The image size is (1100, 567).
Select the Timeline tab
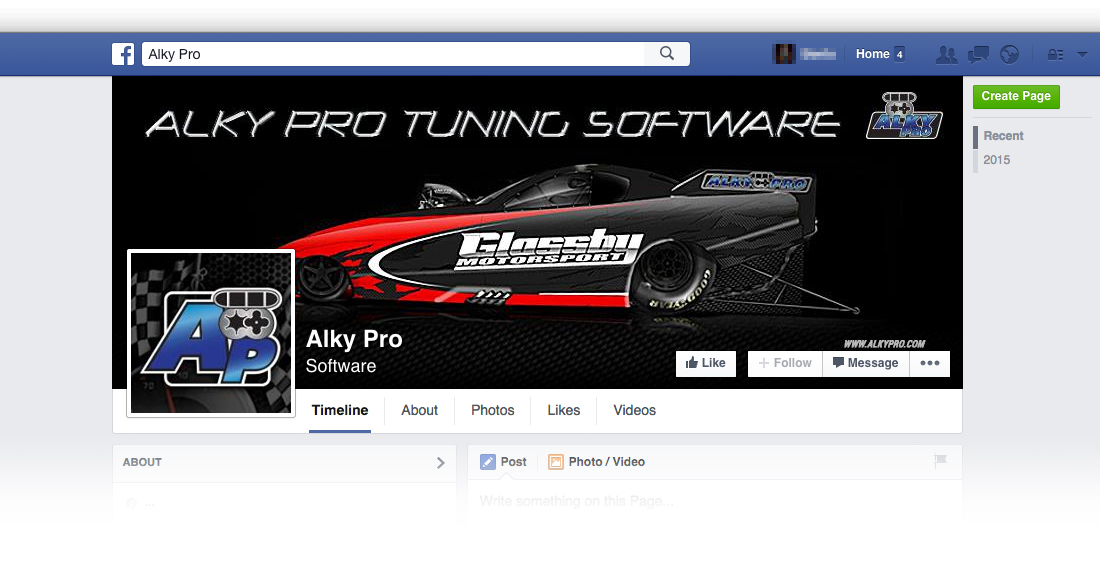click(340, 411)
